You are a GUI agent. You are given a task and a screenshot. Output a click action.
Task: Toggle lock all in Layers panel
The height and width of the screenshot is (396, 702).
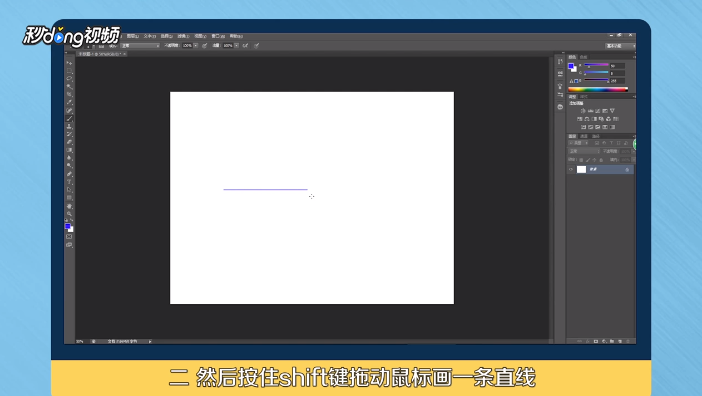point(601,160)
